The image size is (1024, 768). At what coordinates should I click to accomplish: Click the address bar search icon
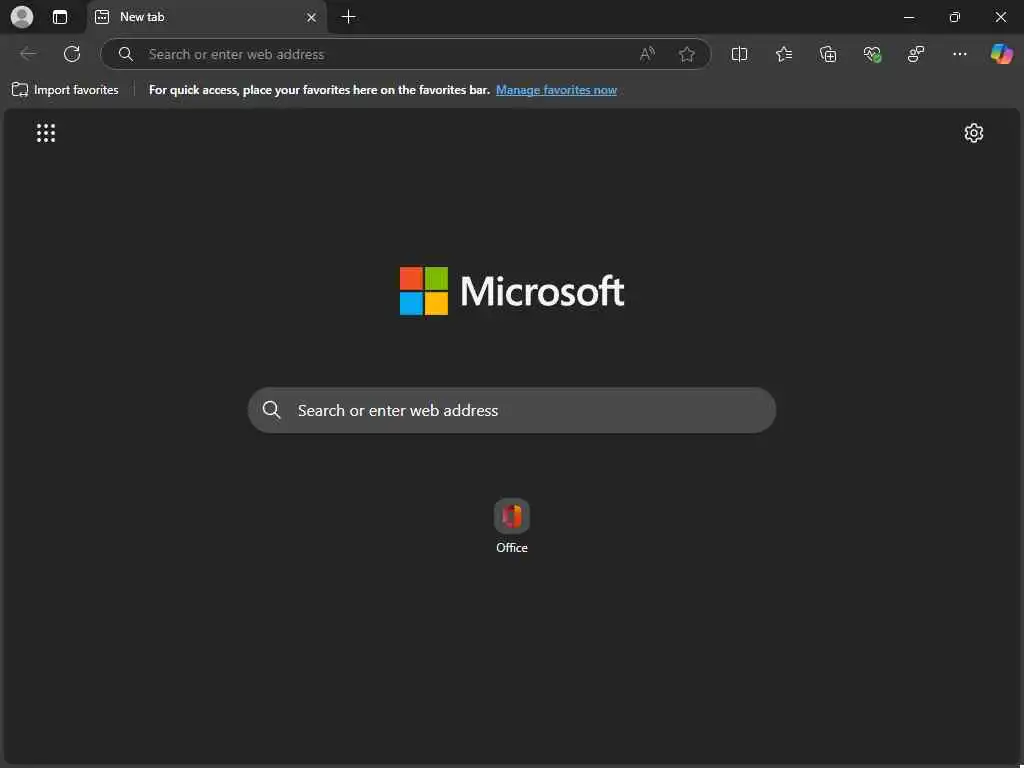point(126,54)
